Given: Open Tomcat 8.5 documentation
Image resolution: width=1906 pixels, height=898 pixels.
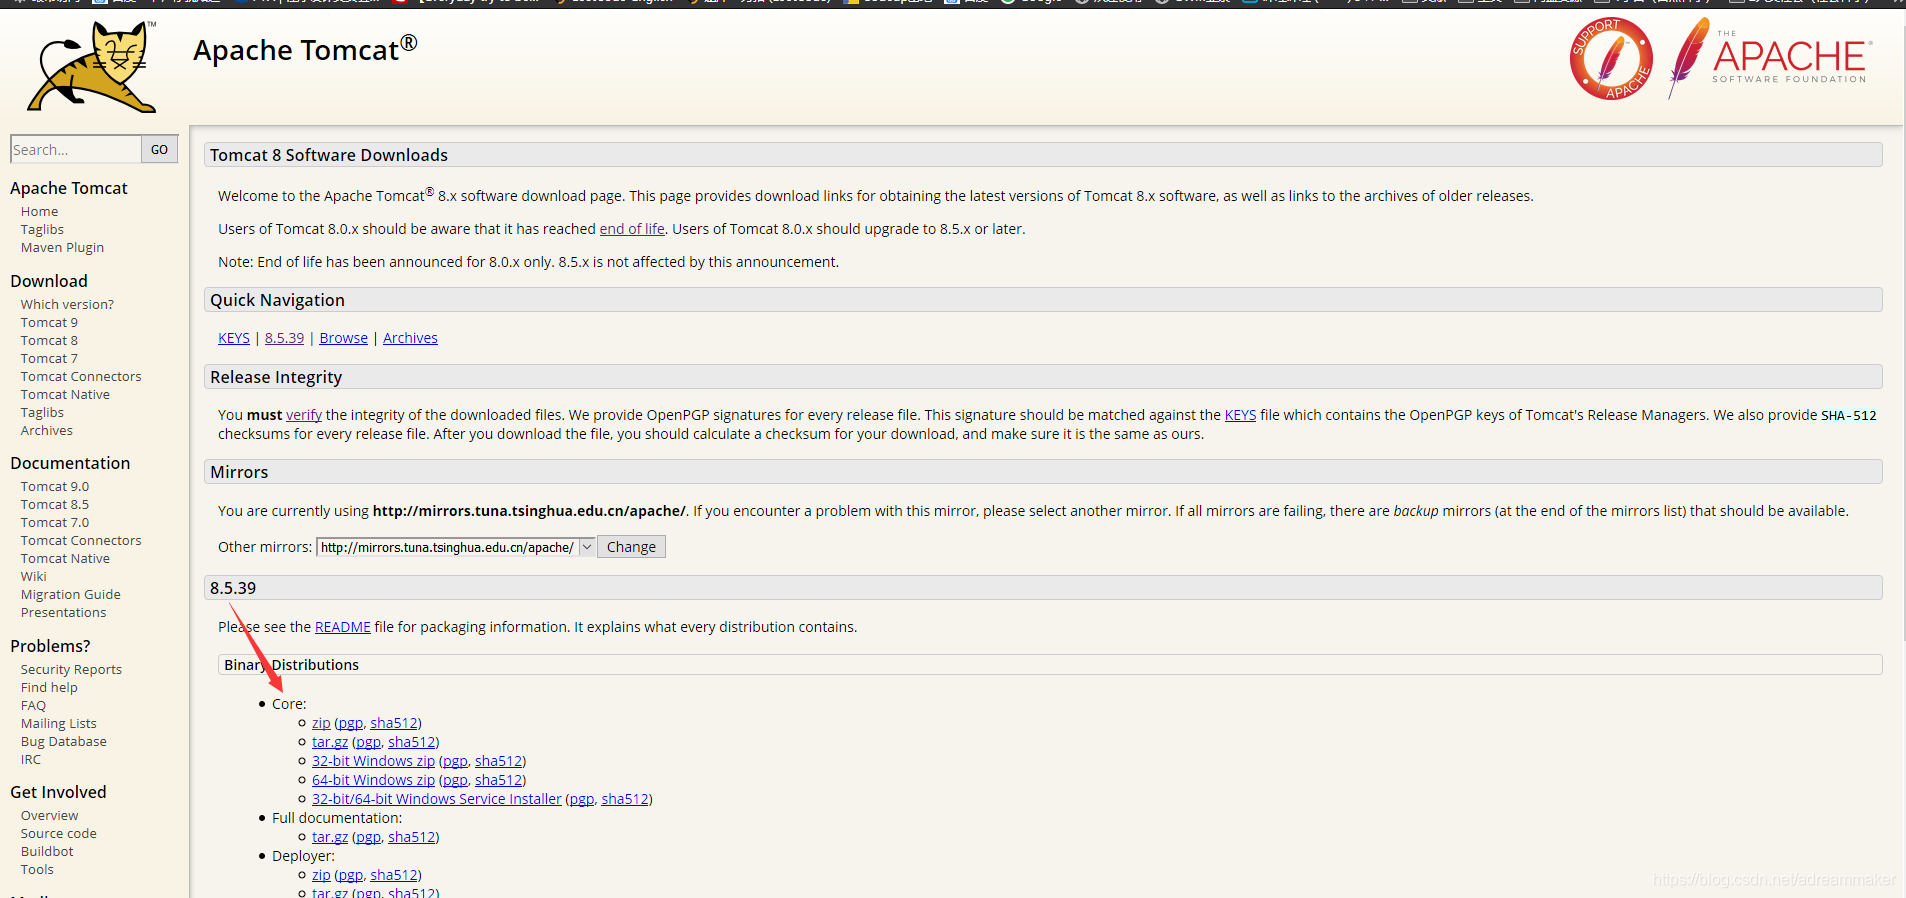Looking at the screenshot, I should coord(55,504).
